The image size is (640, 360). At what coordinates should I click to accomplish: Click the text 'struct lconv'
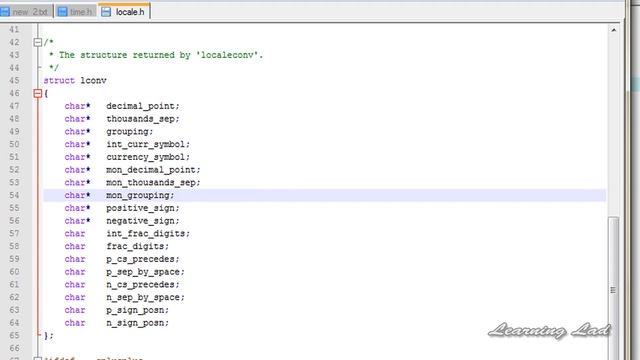(75, 80)
